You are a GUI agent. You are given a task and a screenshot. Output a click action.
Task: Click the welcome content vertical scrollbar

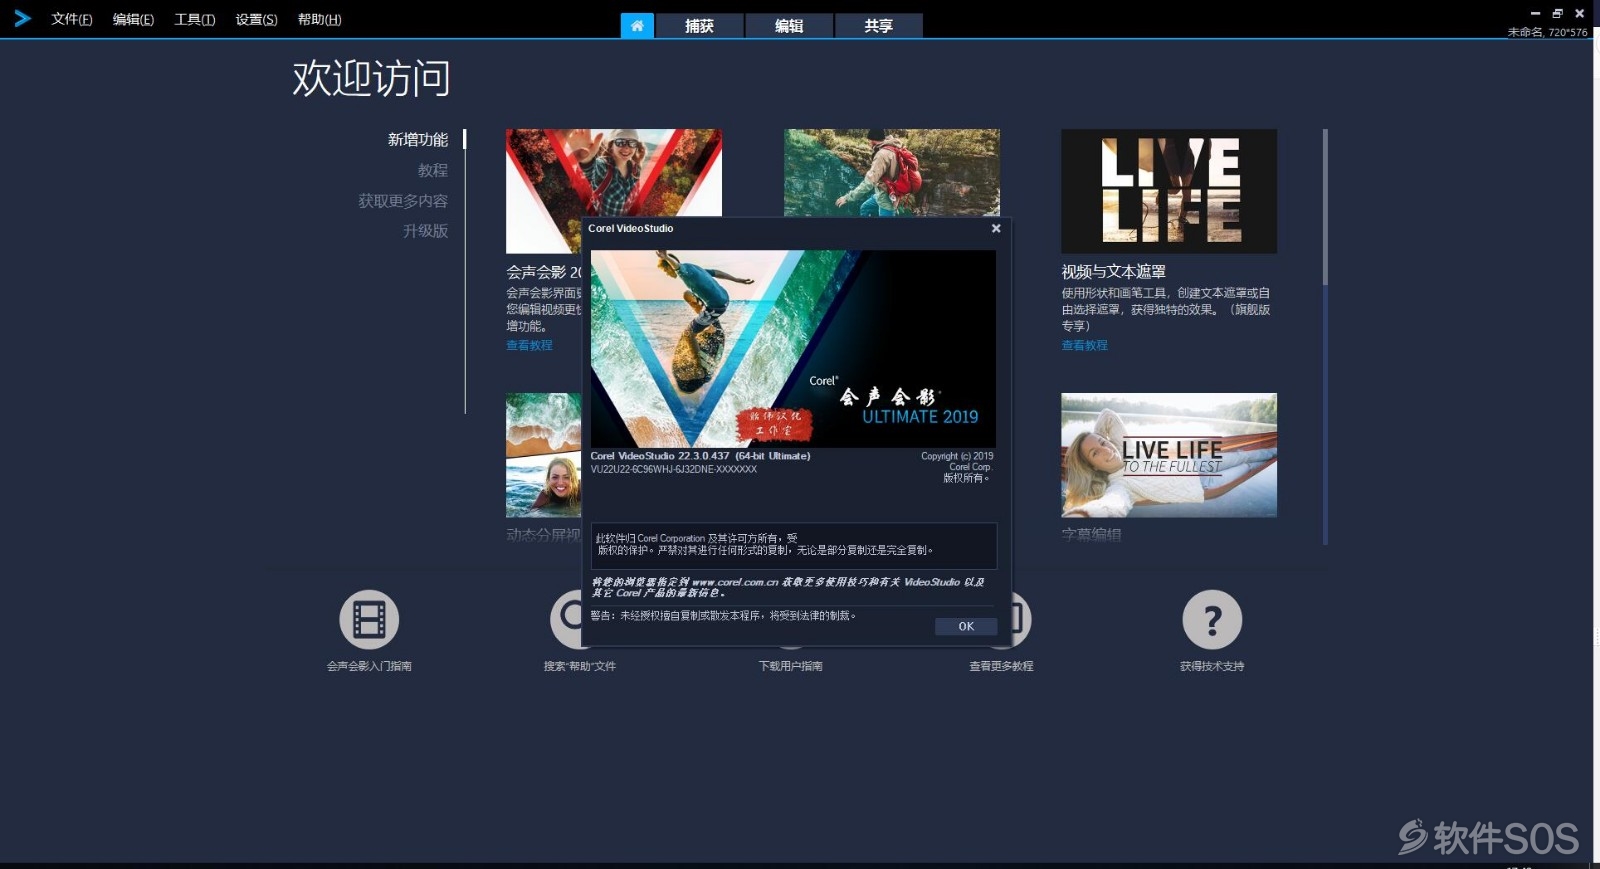click(1325, 207)
